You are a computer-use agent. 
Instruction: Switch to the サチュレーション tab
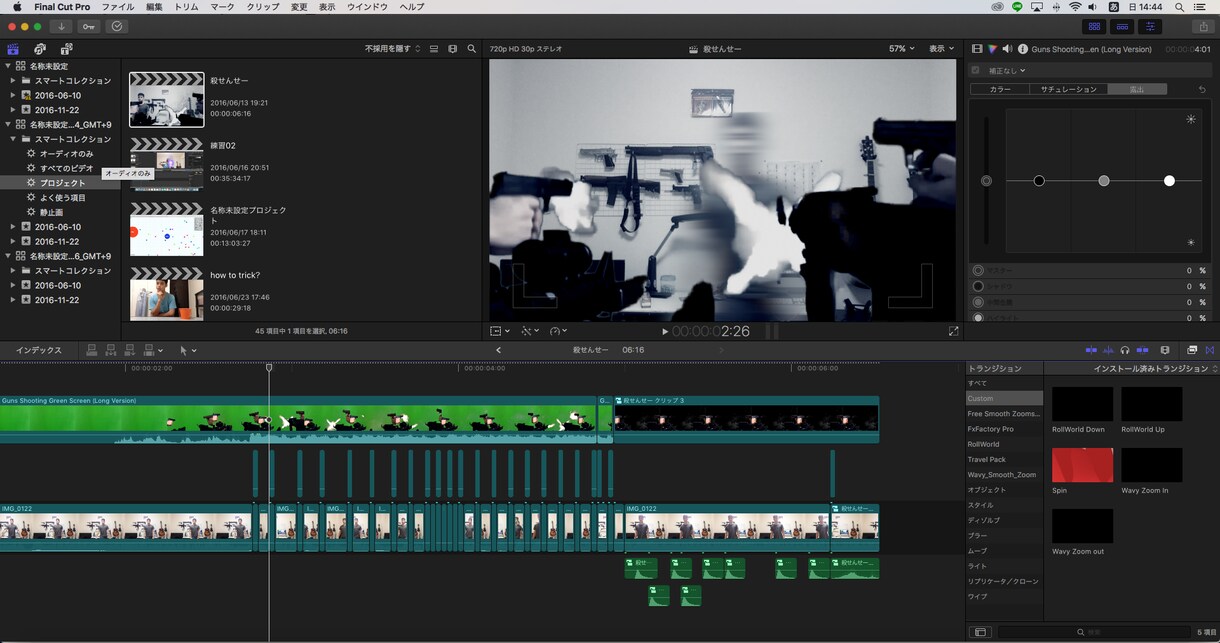1069,89
